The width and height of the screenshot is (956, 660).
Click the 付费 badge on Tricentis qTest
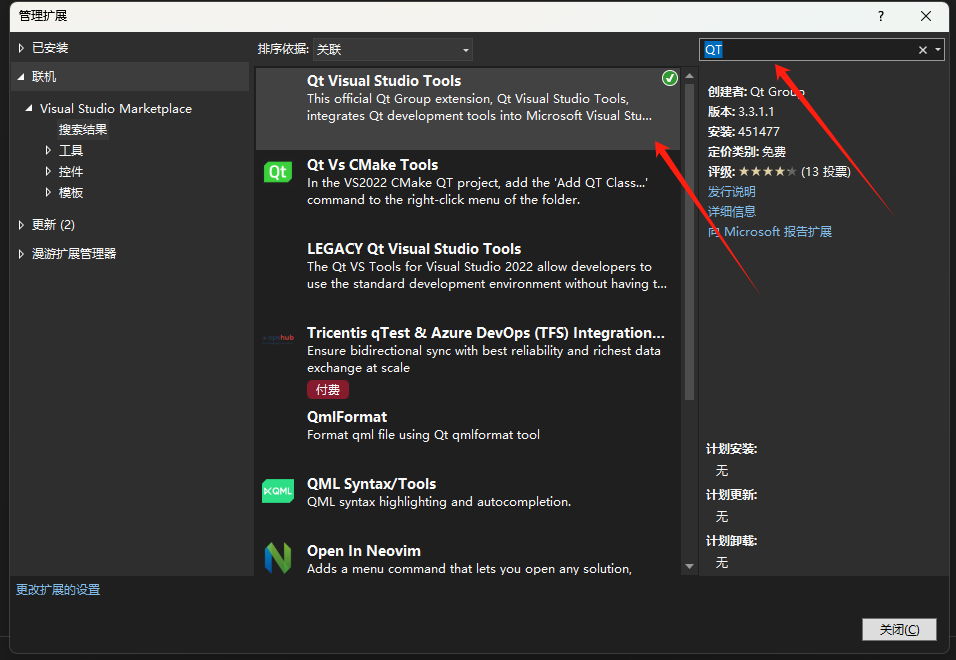click(328, 389)
